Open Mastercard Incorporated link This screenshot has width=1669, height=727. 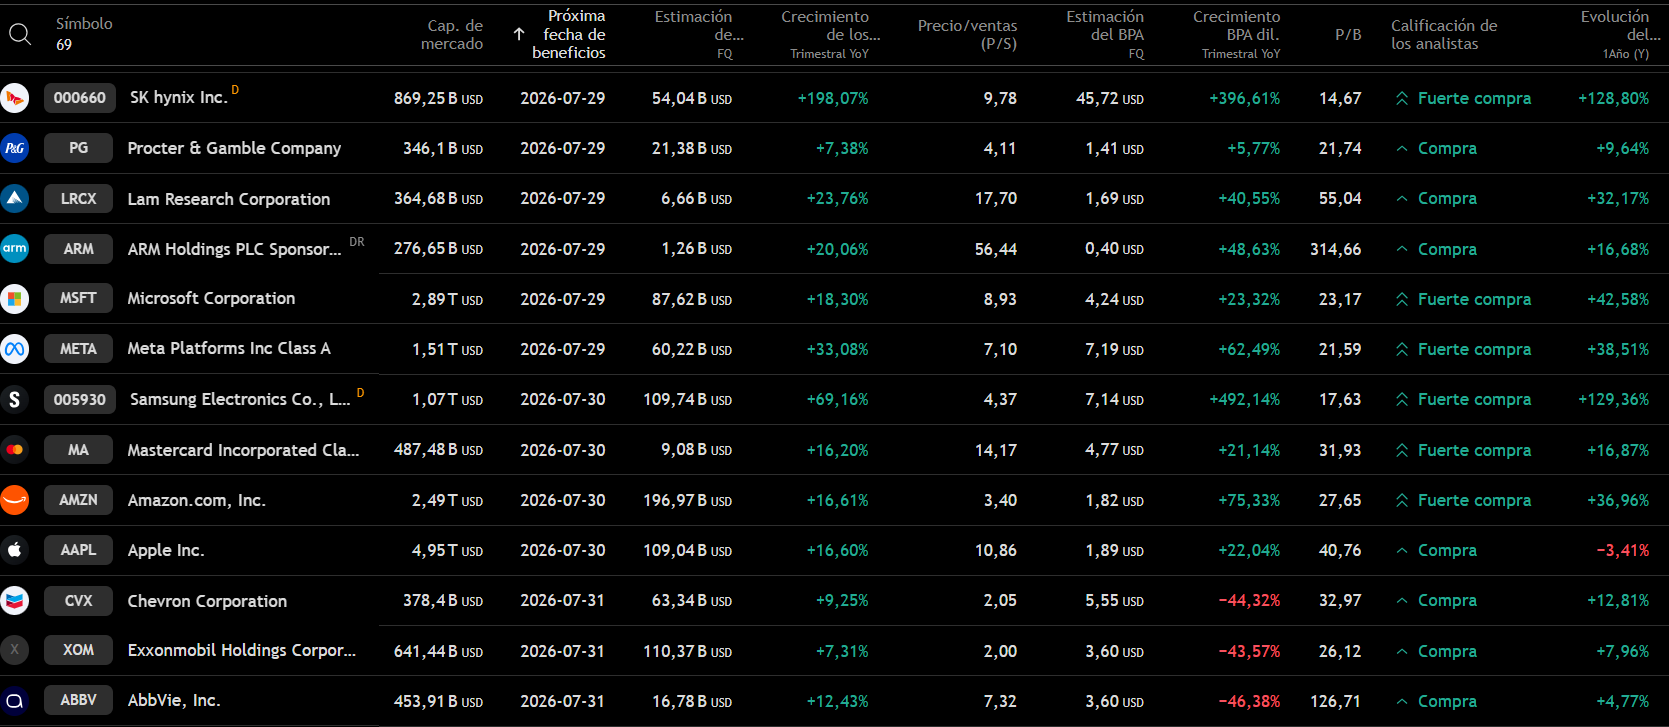[x=243, y=450]
